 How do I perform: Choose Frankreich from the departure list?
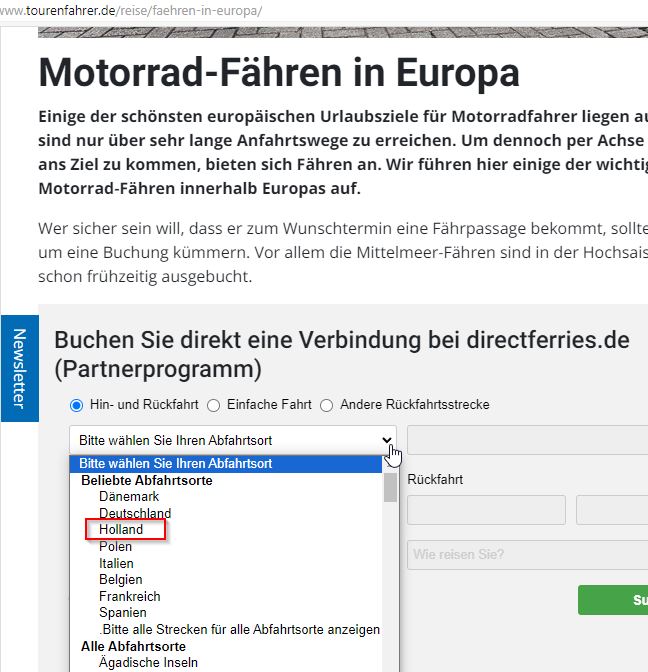click(x=129, y=596)
